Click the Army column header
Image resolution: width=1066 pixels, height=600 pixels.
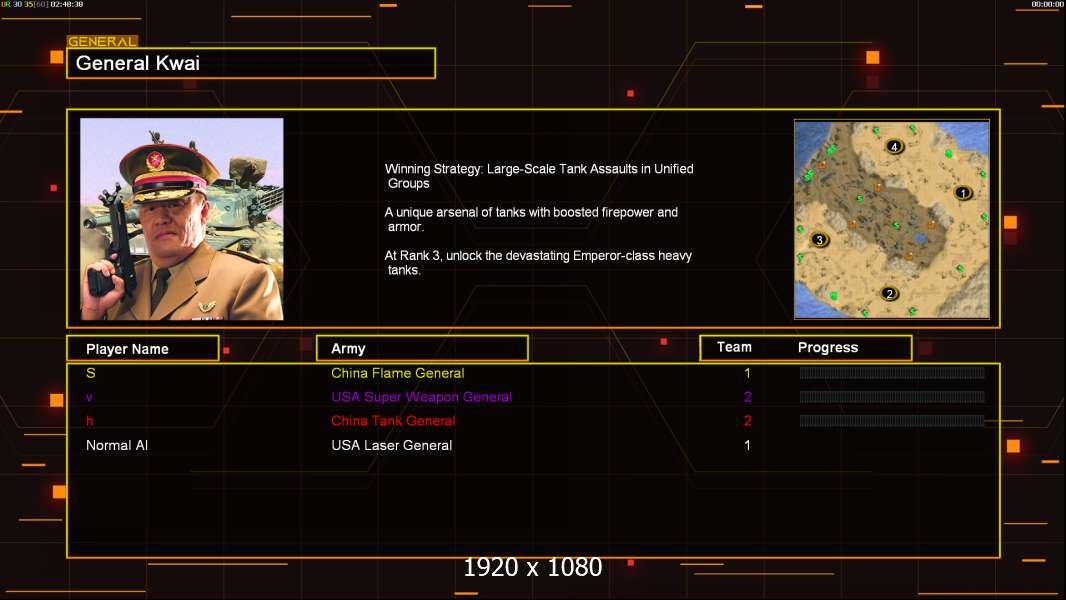tap(422, 349)
